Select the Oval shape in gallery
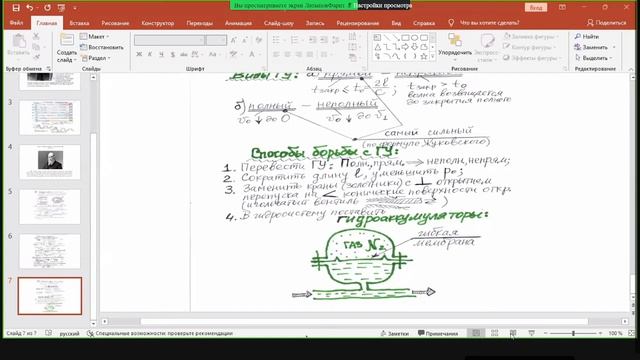The width and height of the screenshot is (640, 360). pyautogui.click(x=415, y=38)
